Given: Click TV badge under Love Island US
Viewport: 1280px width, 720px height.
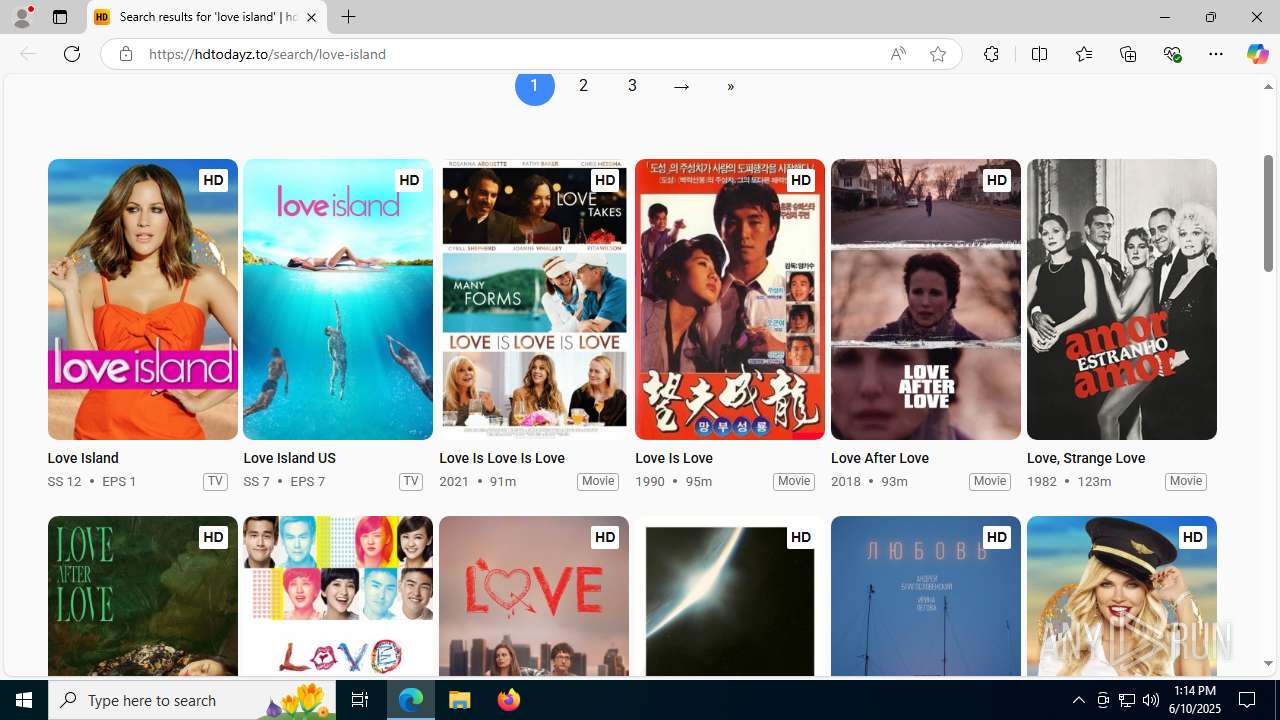Looking at the screenshot, I should coord(411,481).
